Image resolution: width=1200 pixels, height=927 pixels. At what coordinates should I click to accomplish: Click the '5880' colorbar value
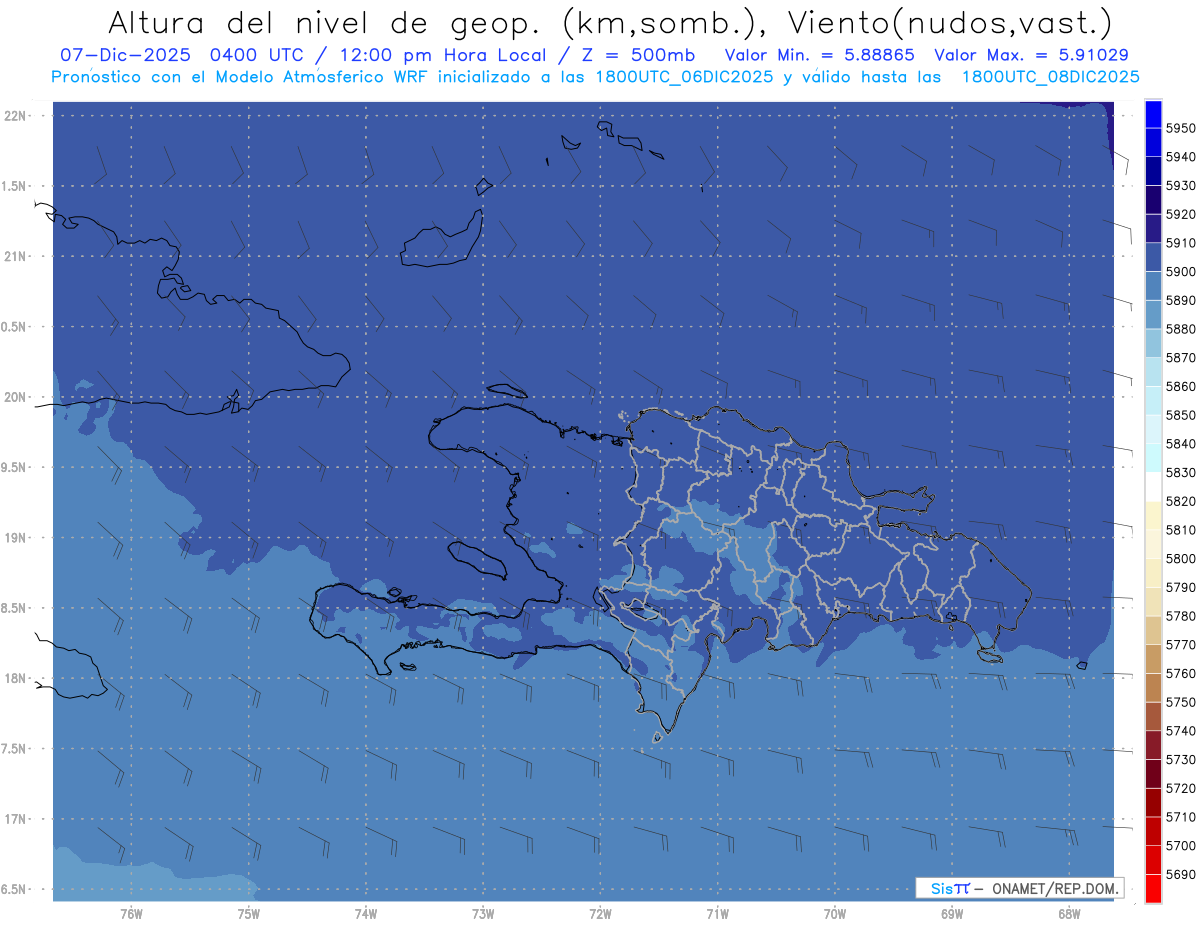(x=1181, y=329)
